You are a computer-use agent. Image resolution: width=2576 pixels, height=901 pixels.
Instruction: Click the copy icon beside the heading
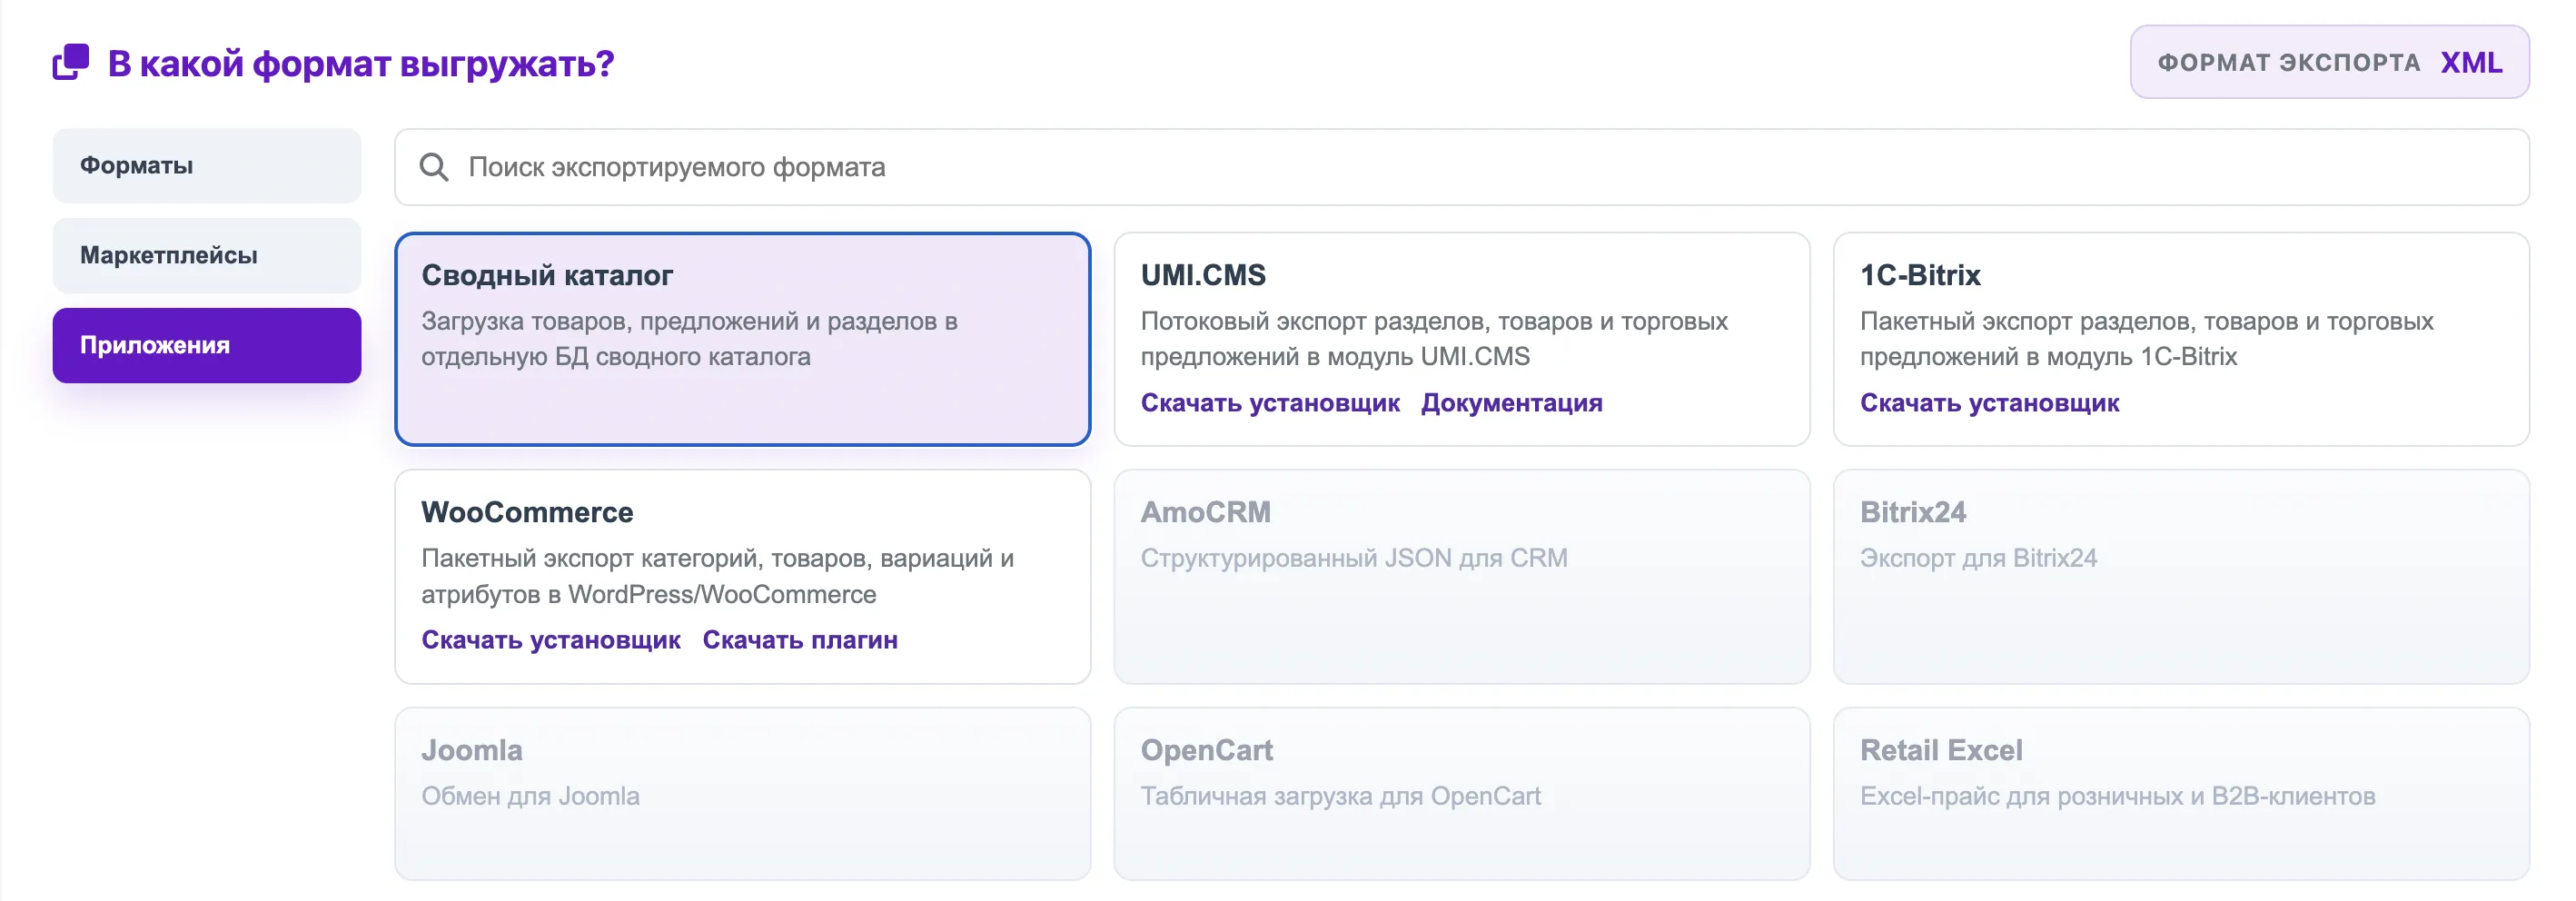click(x=71, y=62)
